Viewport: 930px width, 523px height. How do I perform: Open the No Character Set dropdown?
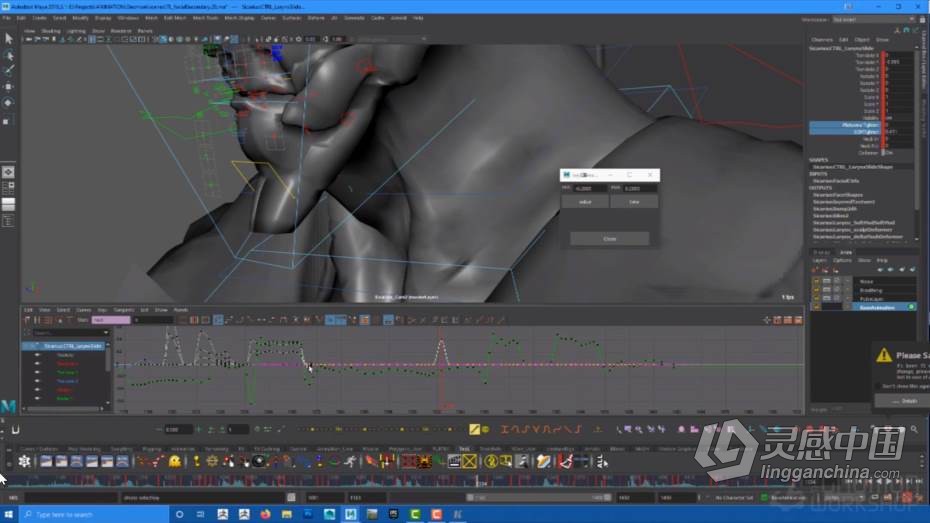[x=735, y=498]
